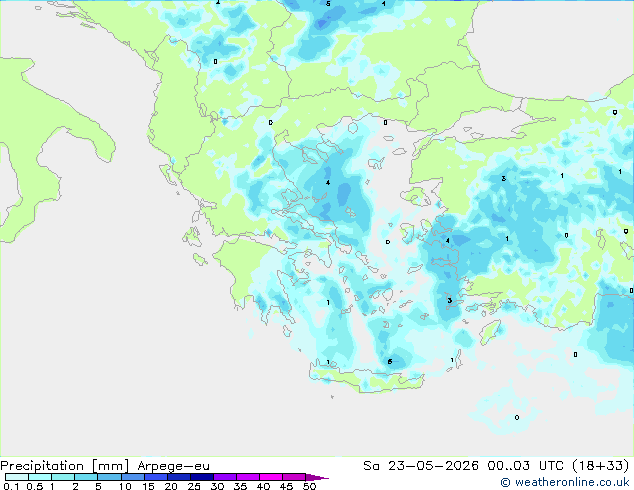Click the '6' value north of Crete
The height and width of the screenshot is (490, 634).
(390, 361)
